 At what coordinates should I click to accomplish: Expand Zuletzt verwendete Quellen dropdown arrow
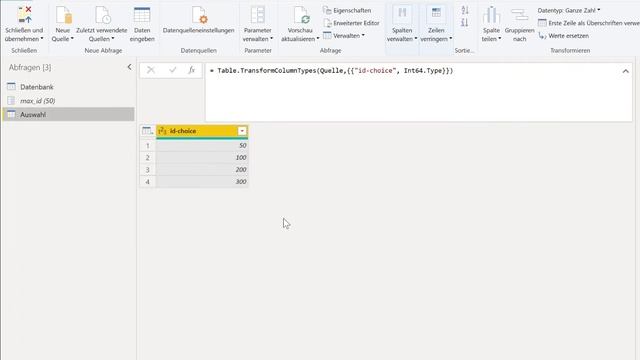tap(113, 39)
